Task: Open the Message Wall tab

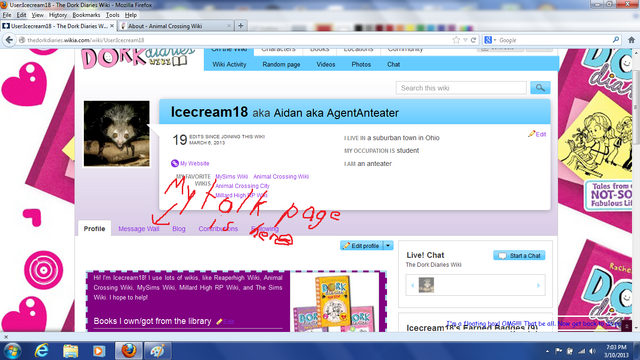Action: (139, 229)
